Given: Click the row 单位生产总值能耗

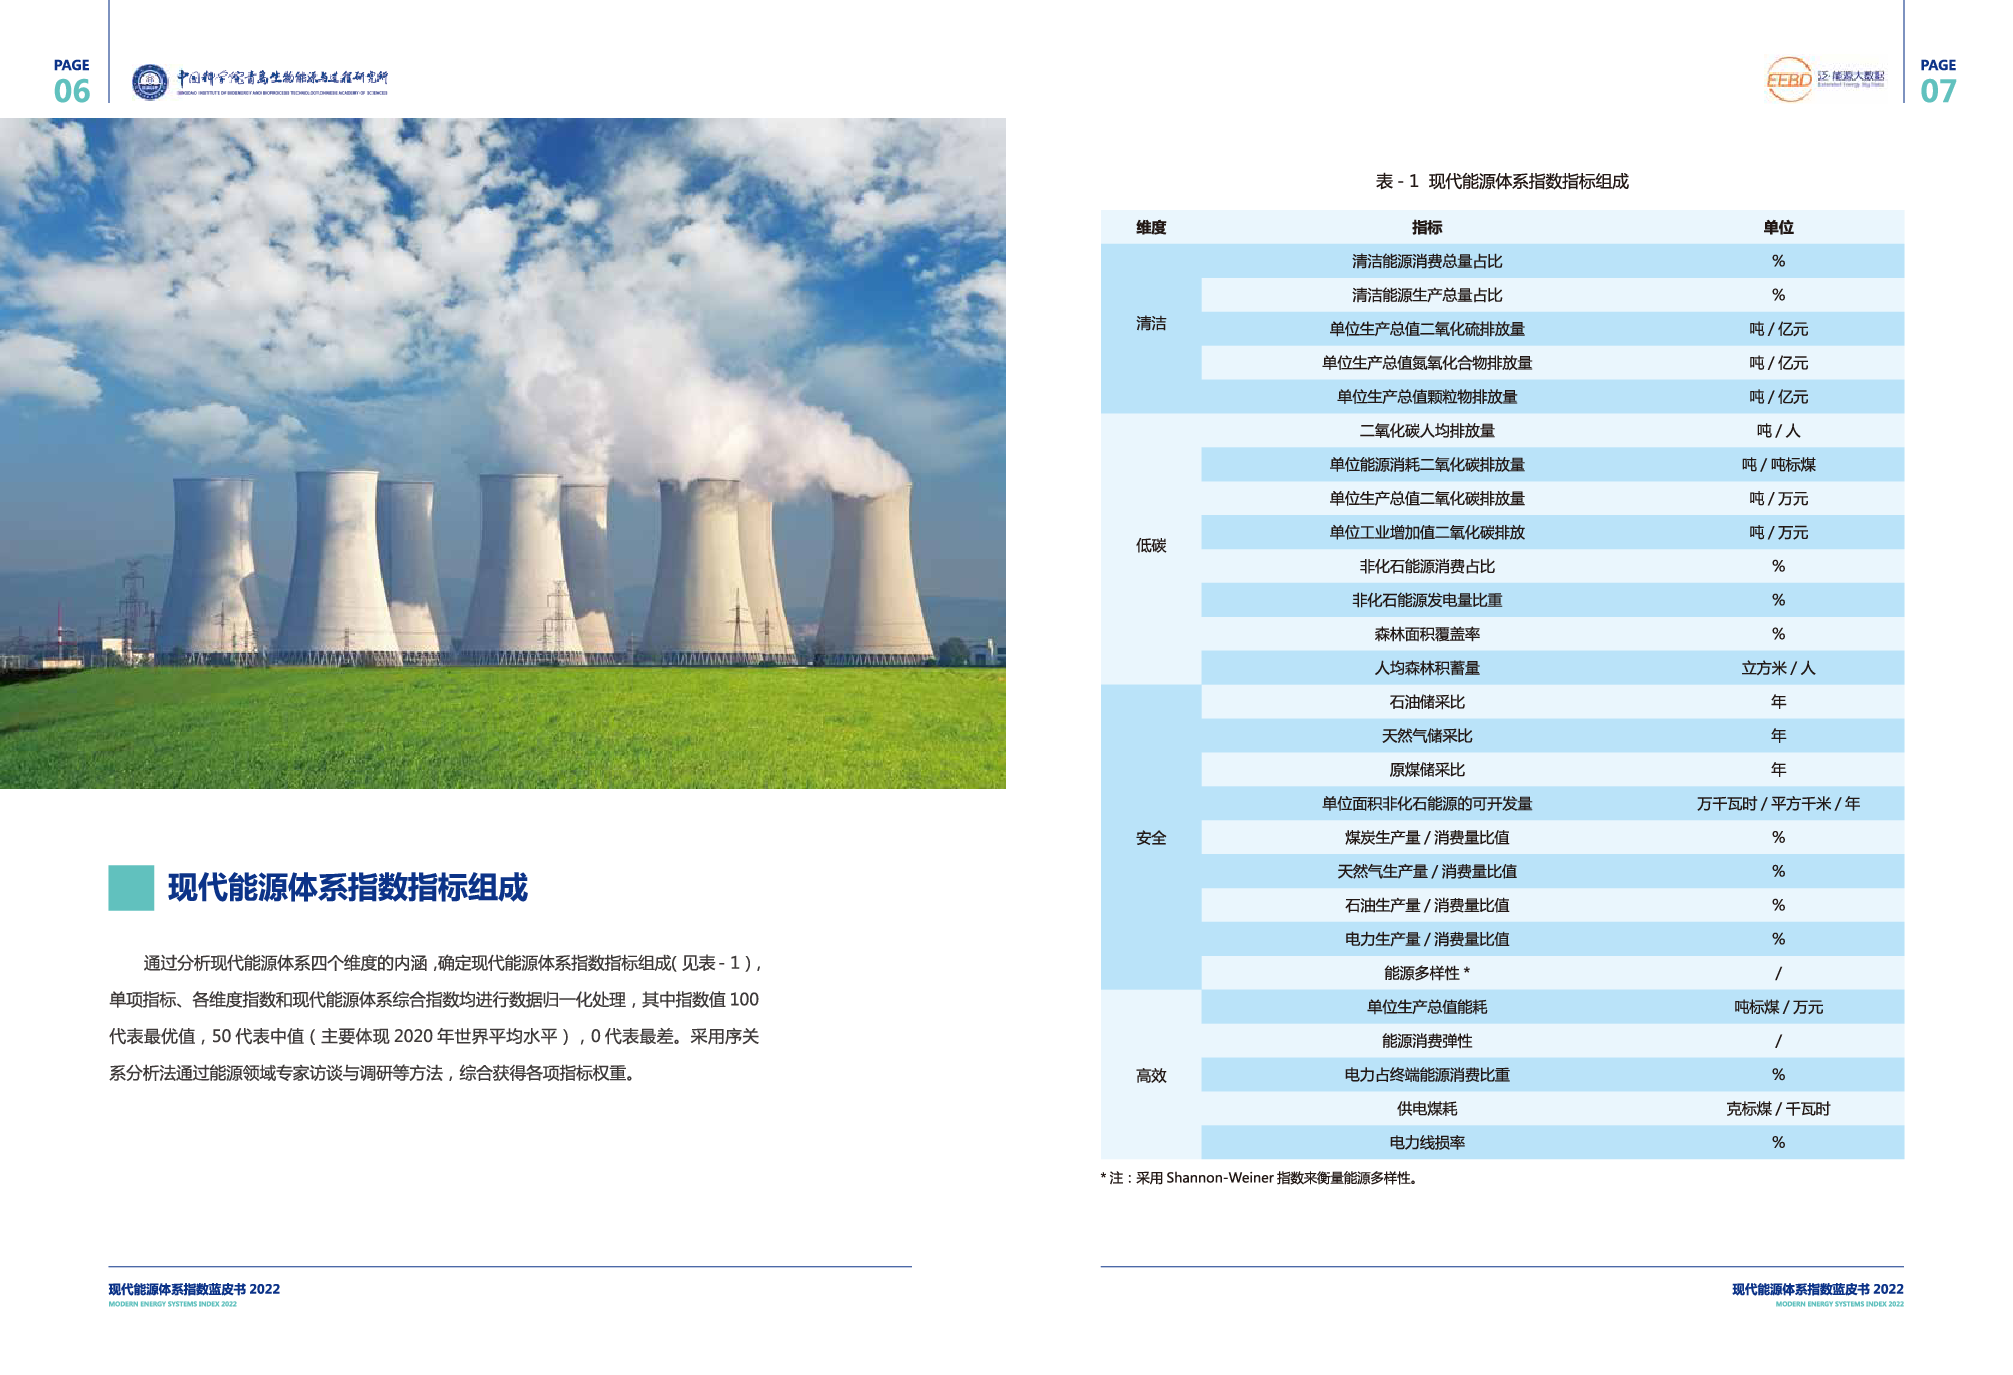Looking at the screenshot, I should 1552,1007.
